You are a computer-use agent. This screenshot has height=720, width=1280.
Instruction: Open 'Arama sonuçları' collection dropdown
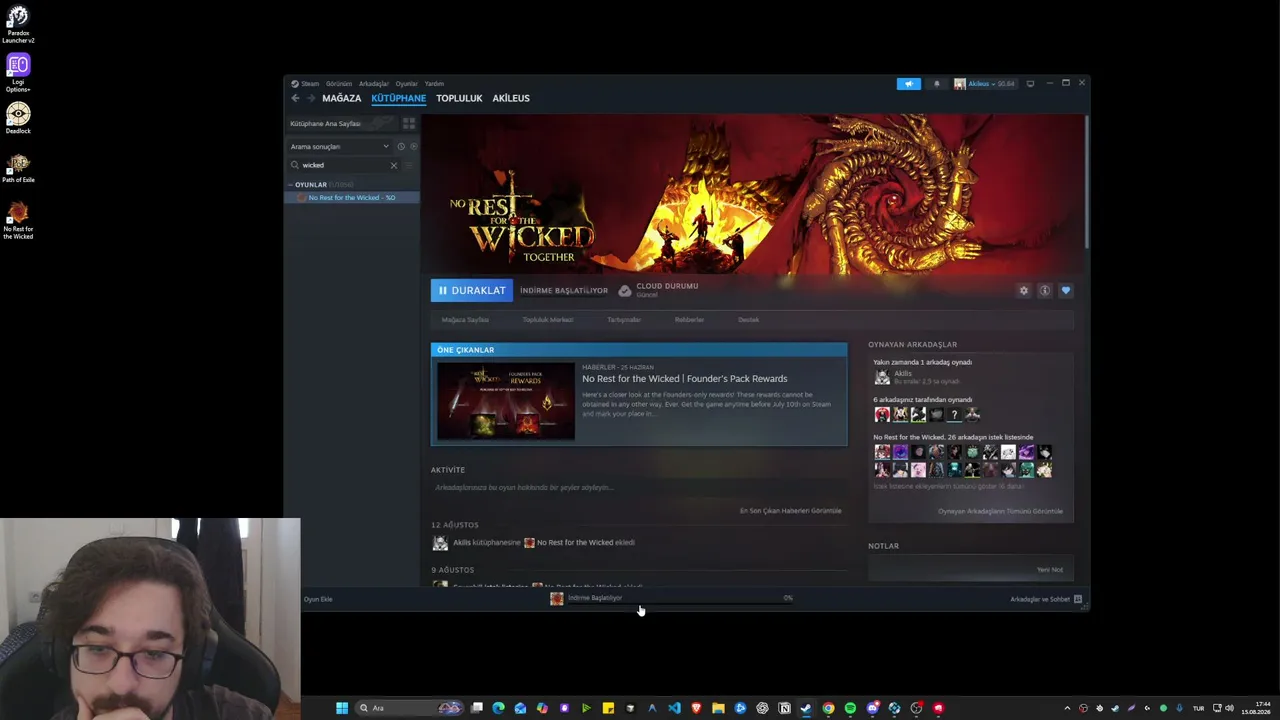point(340,147)
